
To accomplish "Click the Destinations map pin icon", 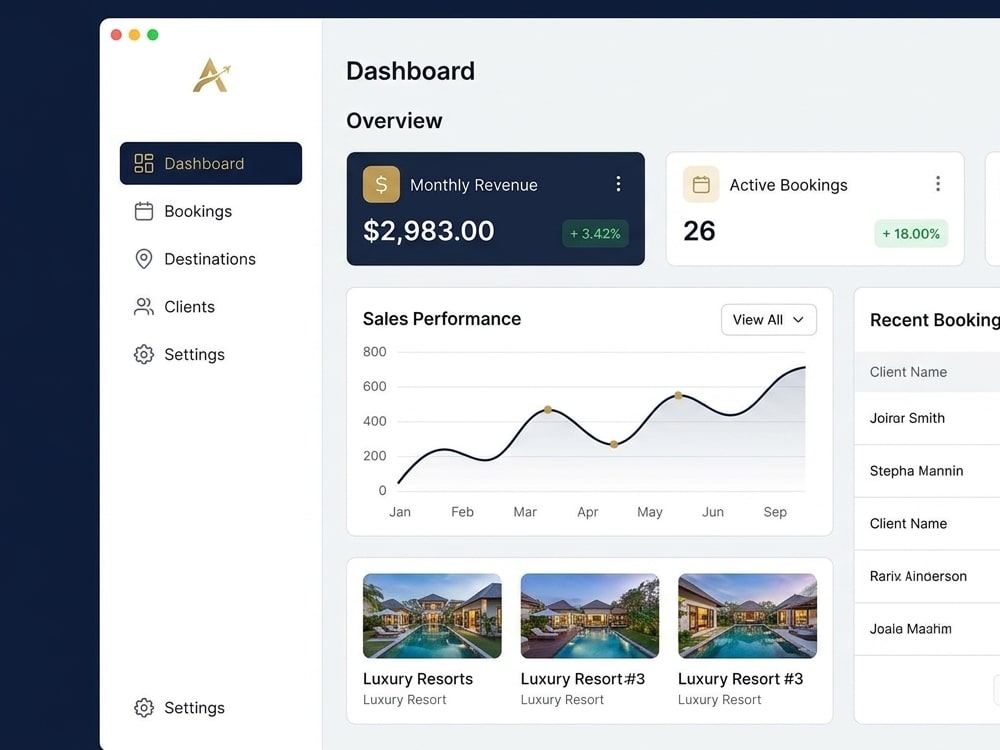I will (143, 259).
